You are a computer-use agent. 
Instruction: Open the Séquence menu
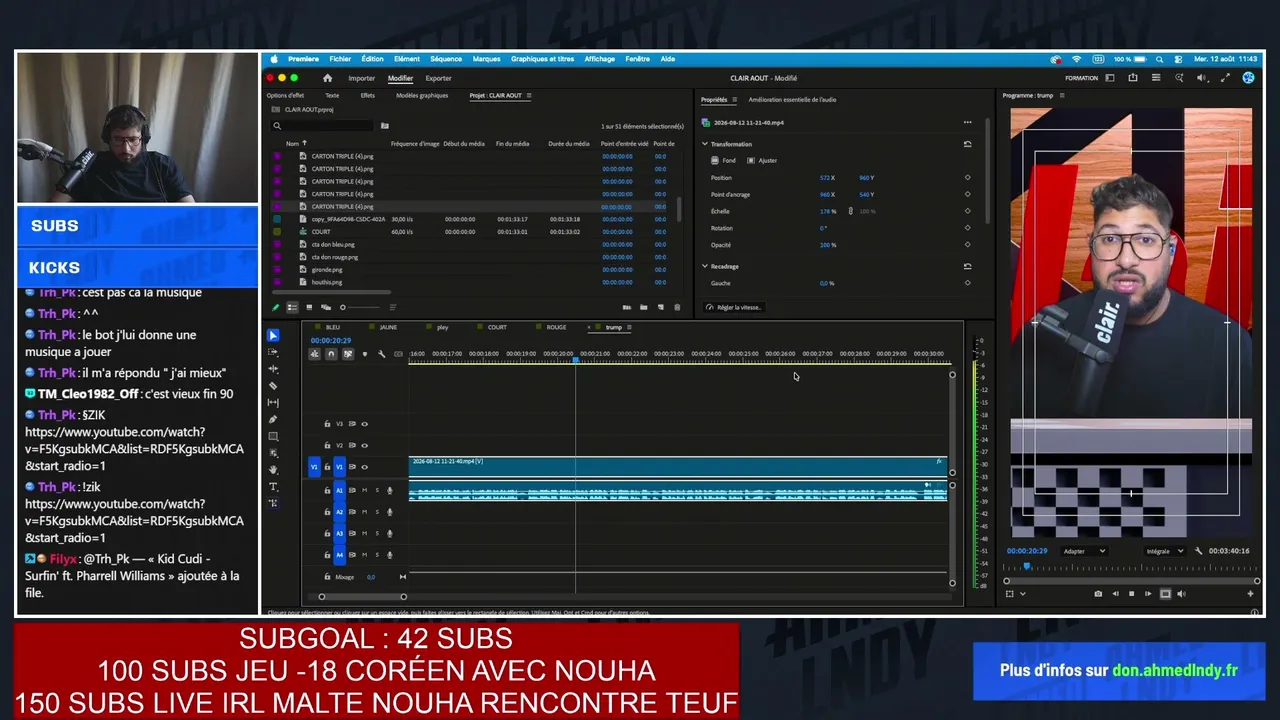point(446,59)
